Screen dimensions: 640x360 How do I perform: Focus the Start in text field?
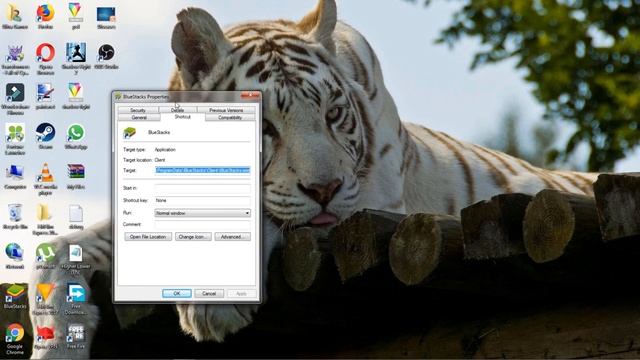tap(202, 188)
